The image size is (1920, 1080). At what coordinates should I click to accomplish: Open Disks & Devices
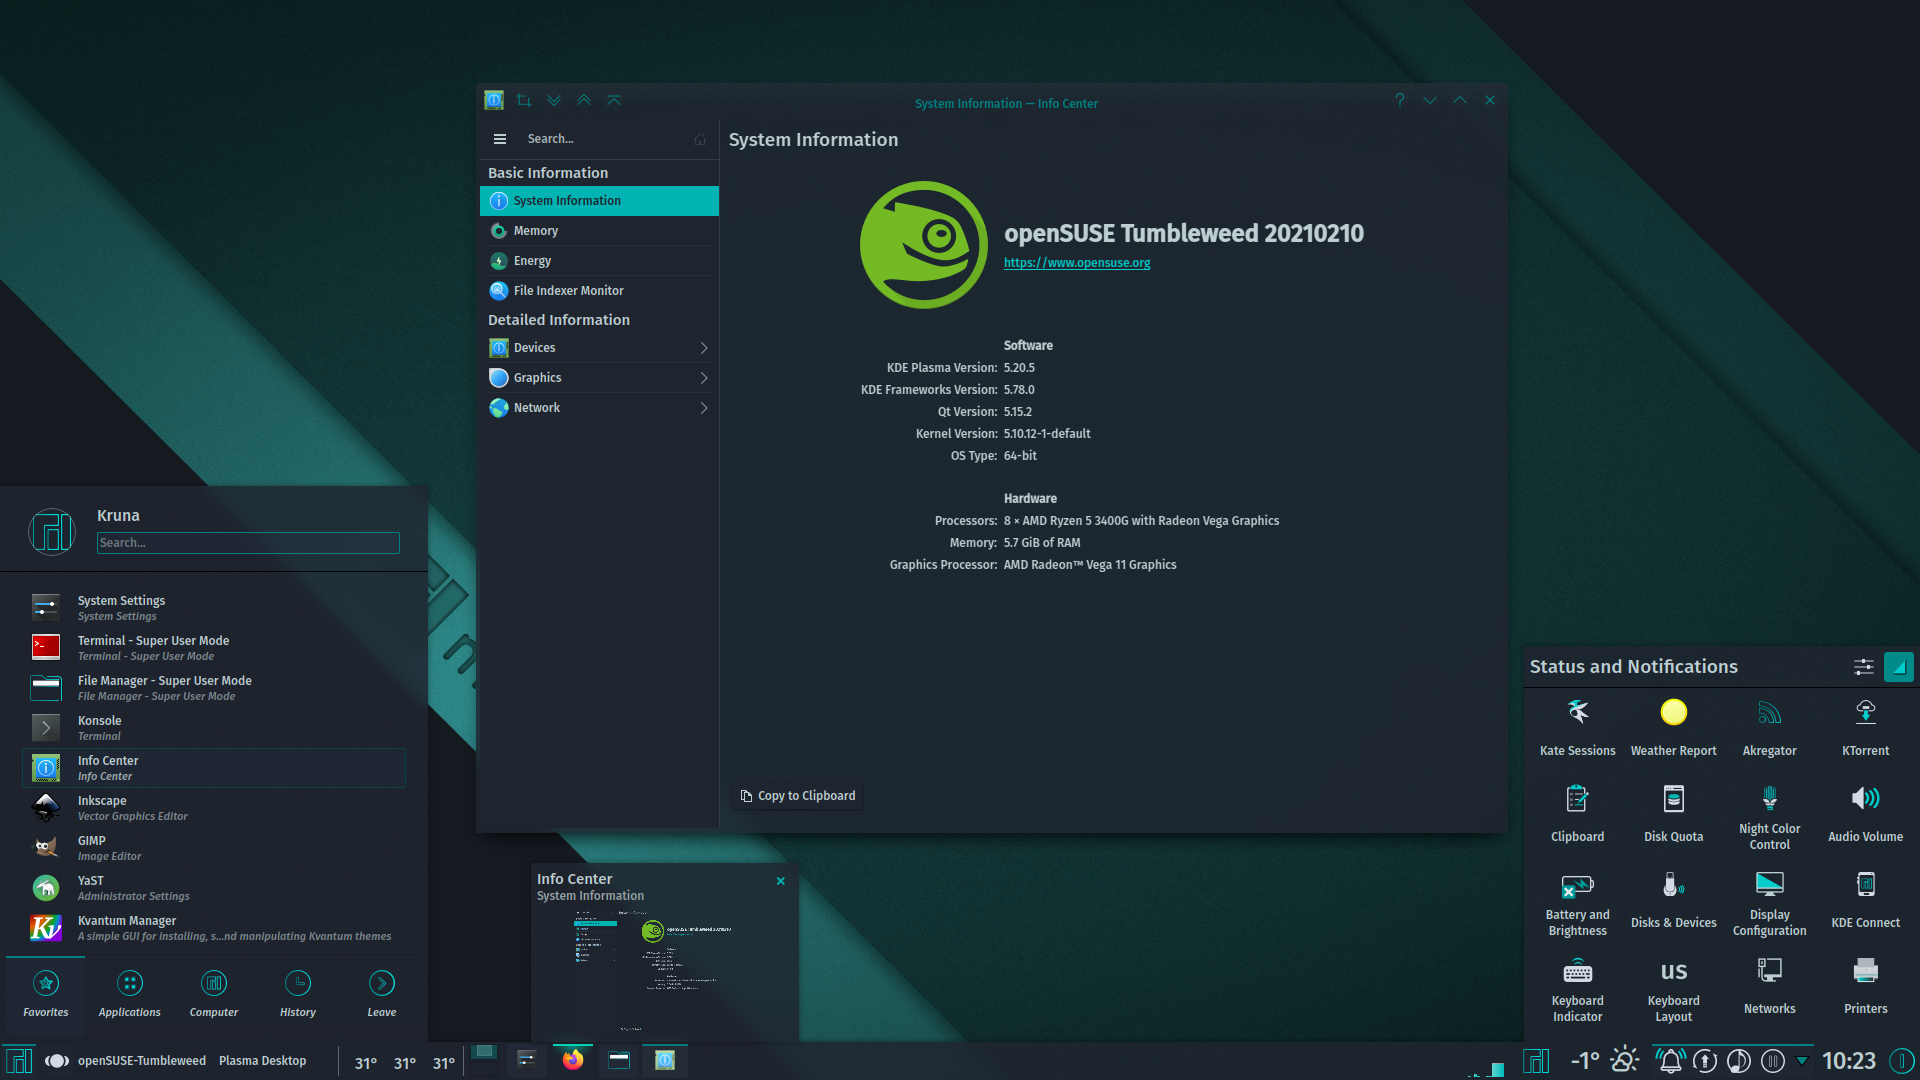coord(1672,886)
